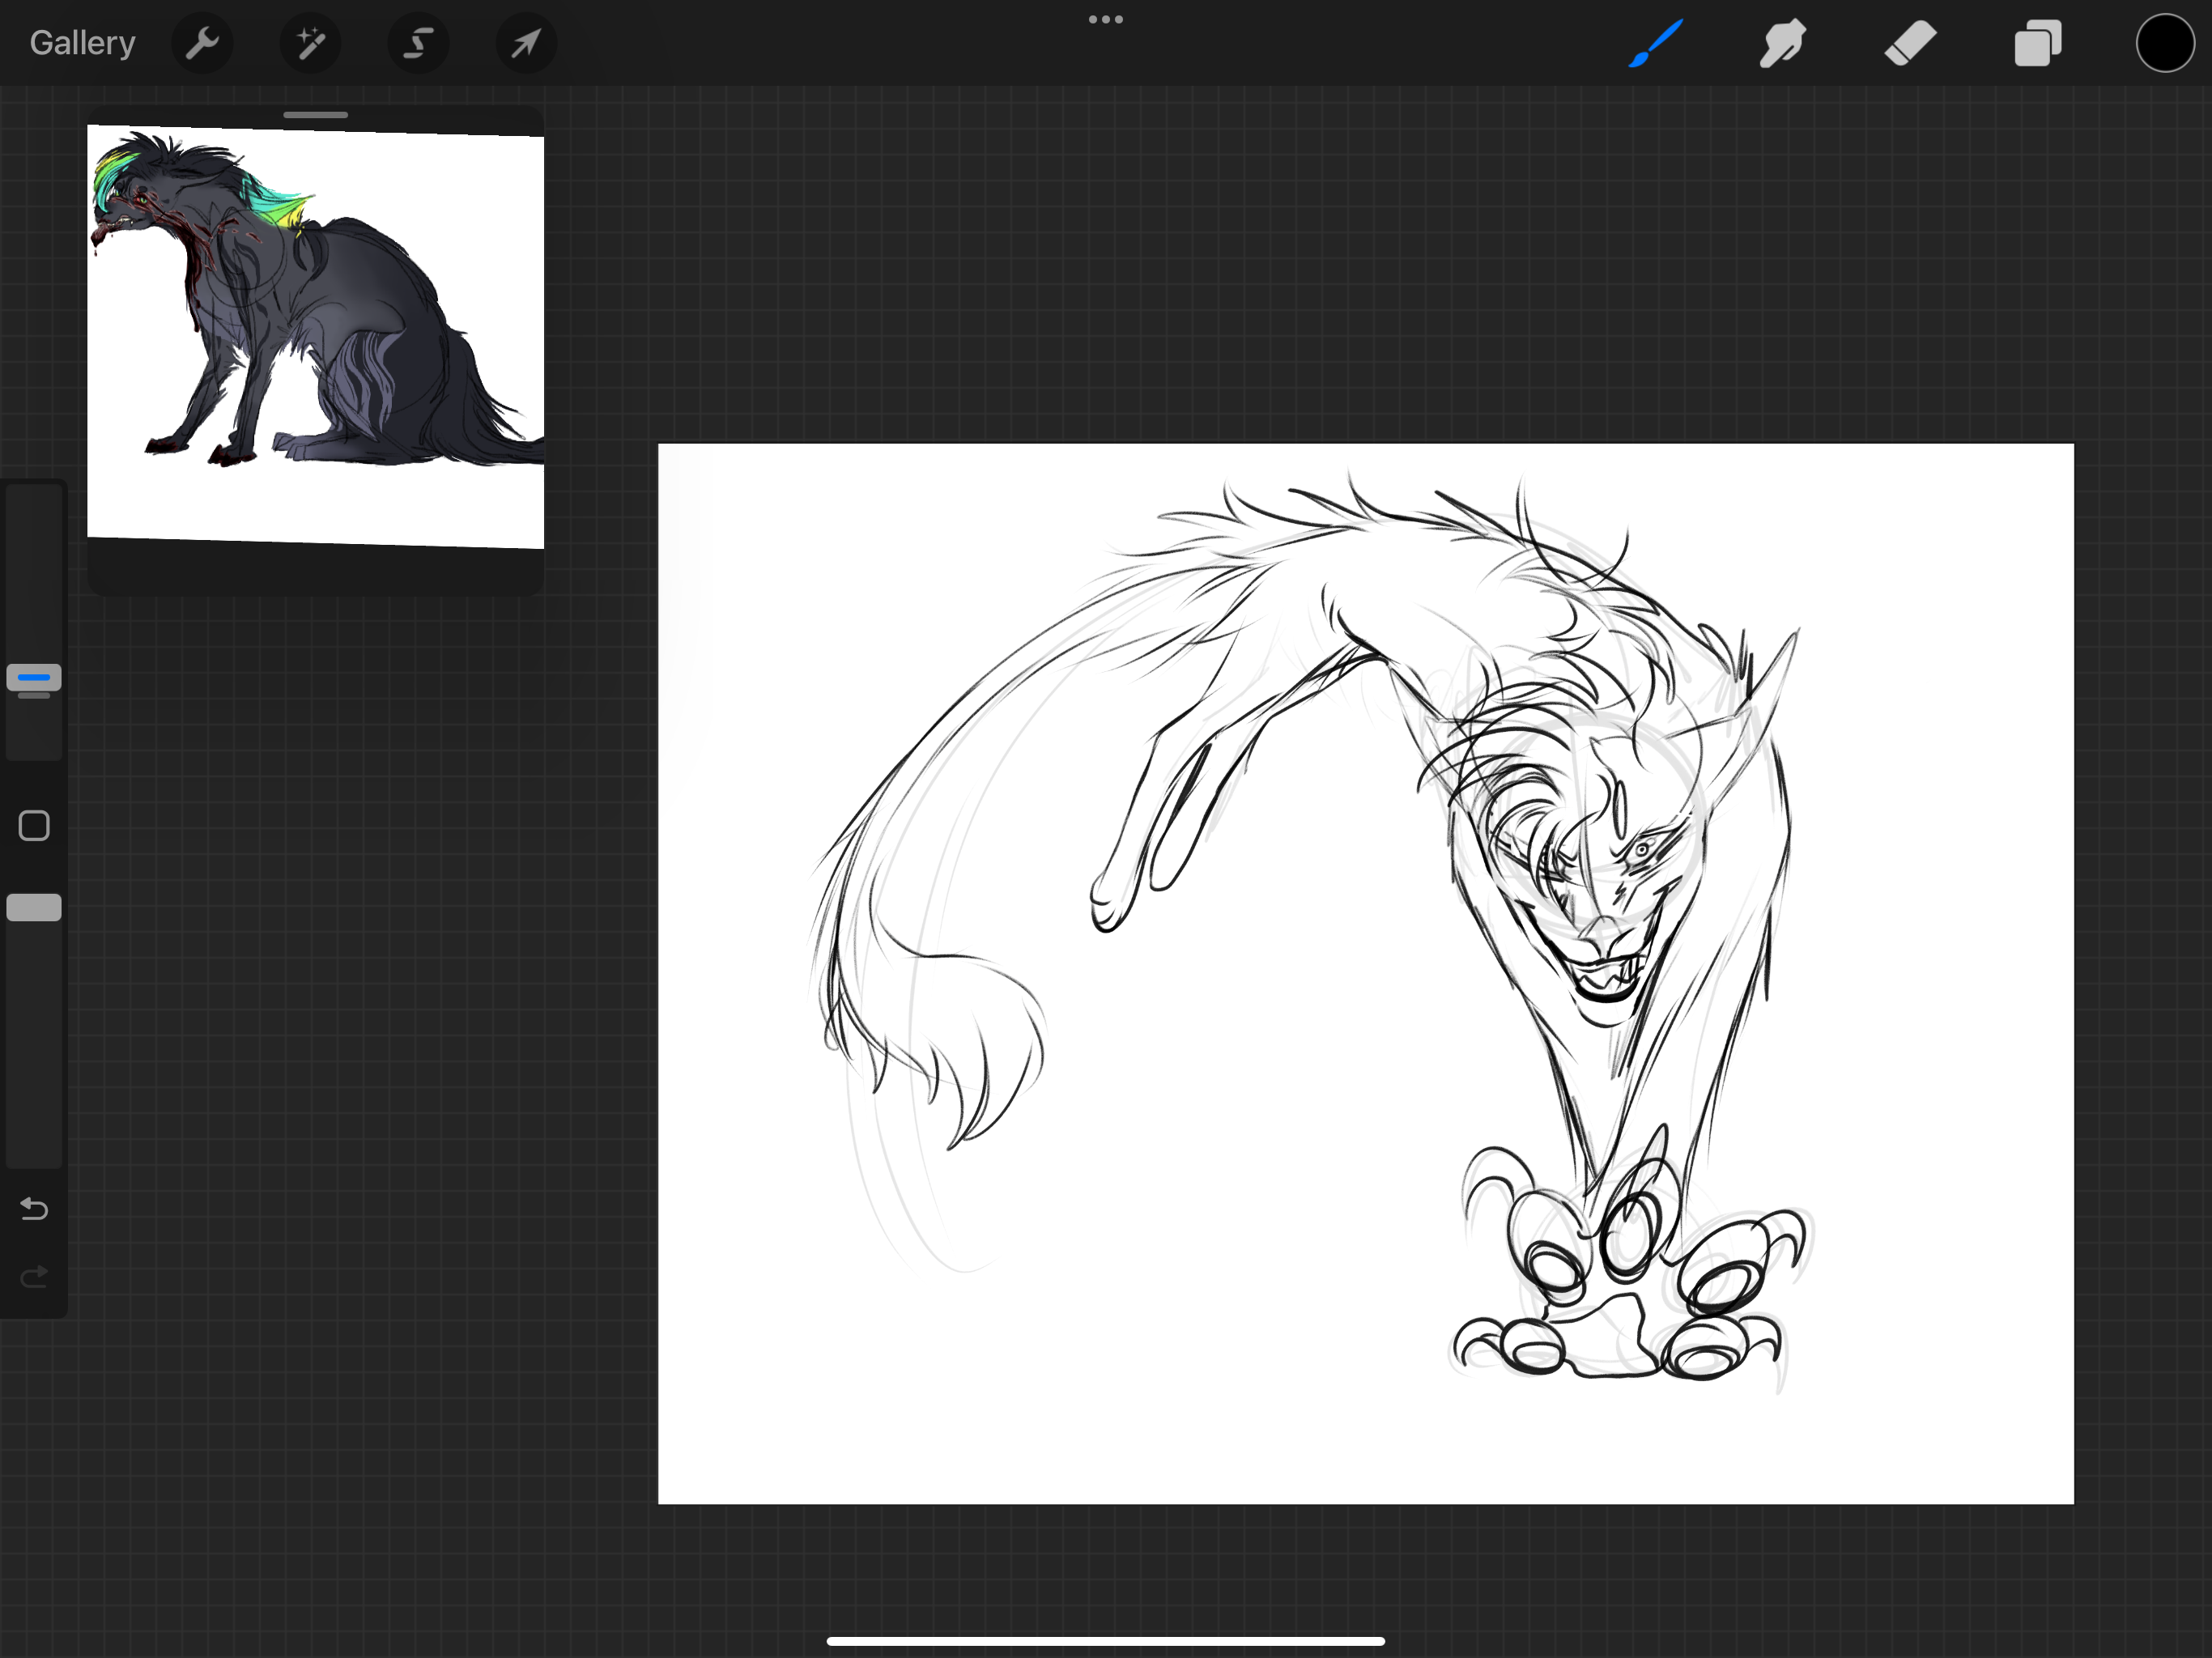Screen dimensions: 2212x1658
Task: Tap the three-dot multitasking menu at top
Action: click(x=1106, y=19)
